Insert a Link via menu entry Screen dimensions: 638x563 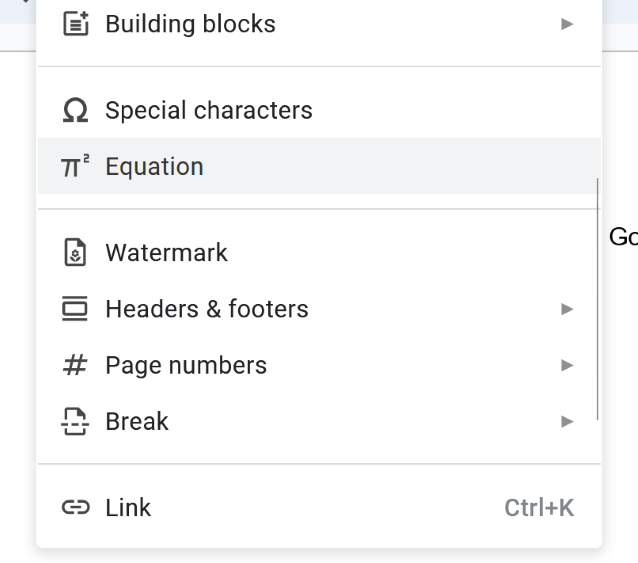(128, 508)
